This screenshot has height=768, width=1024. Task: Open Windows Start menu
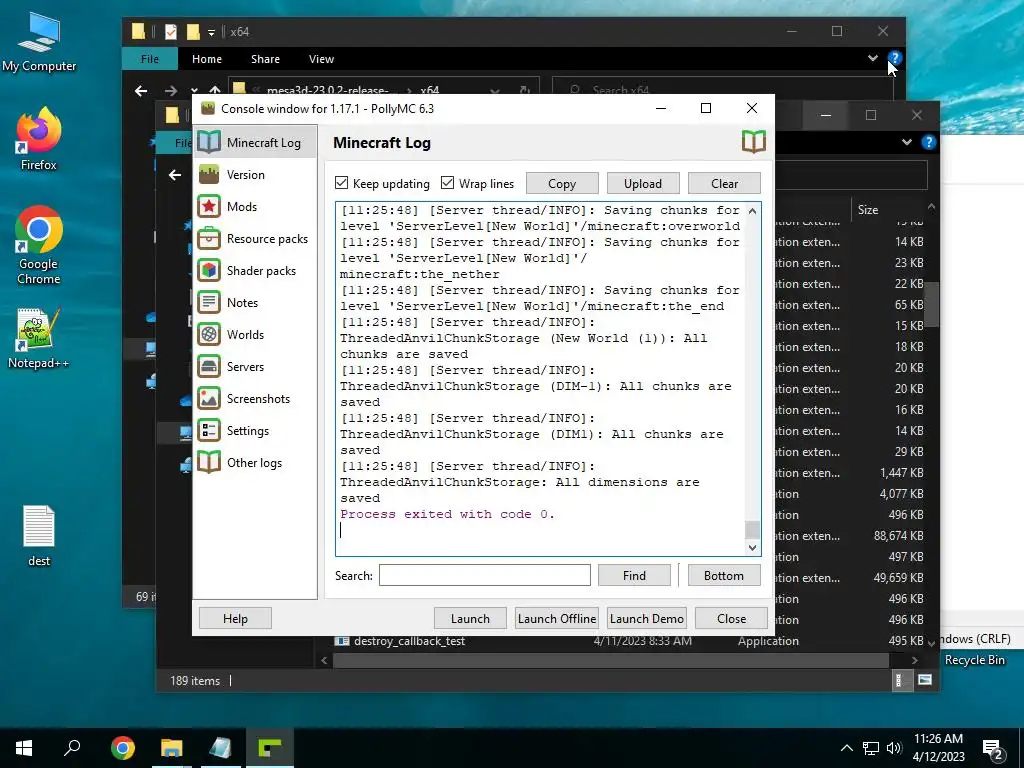pyautogui.click(x=24, y=748)
